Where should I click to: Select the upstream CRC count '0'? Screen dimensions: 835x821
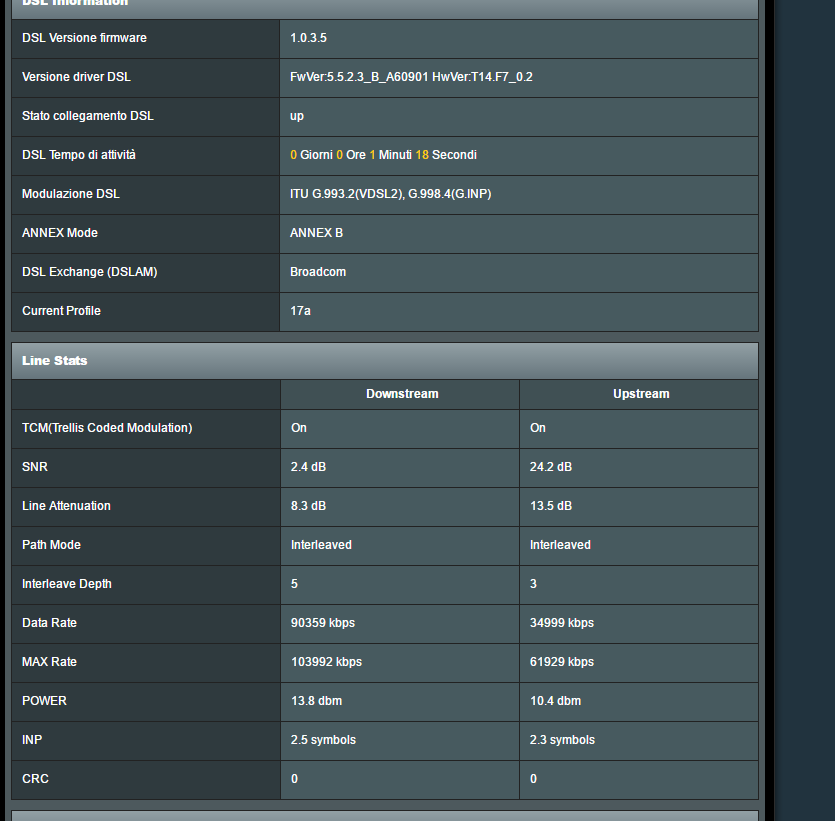pos(534,779)
